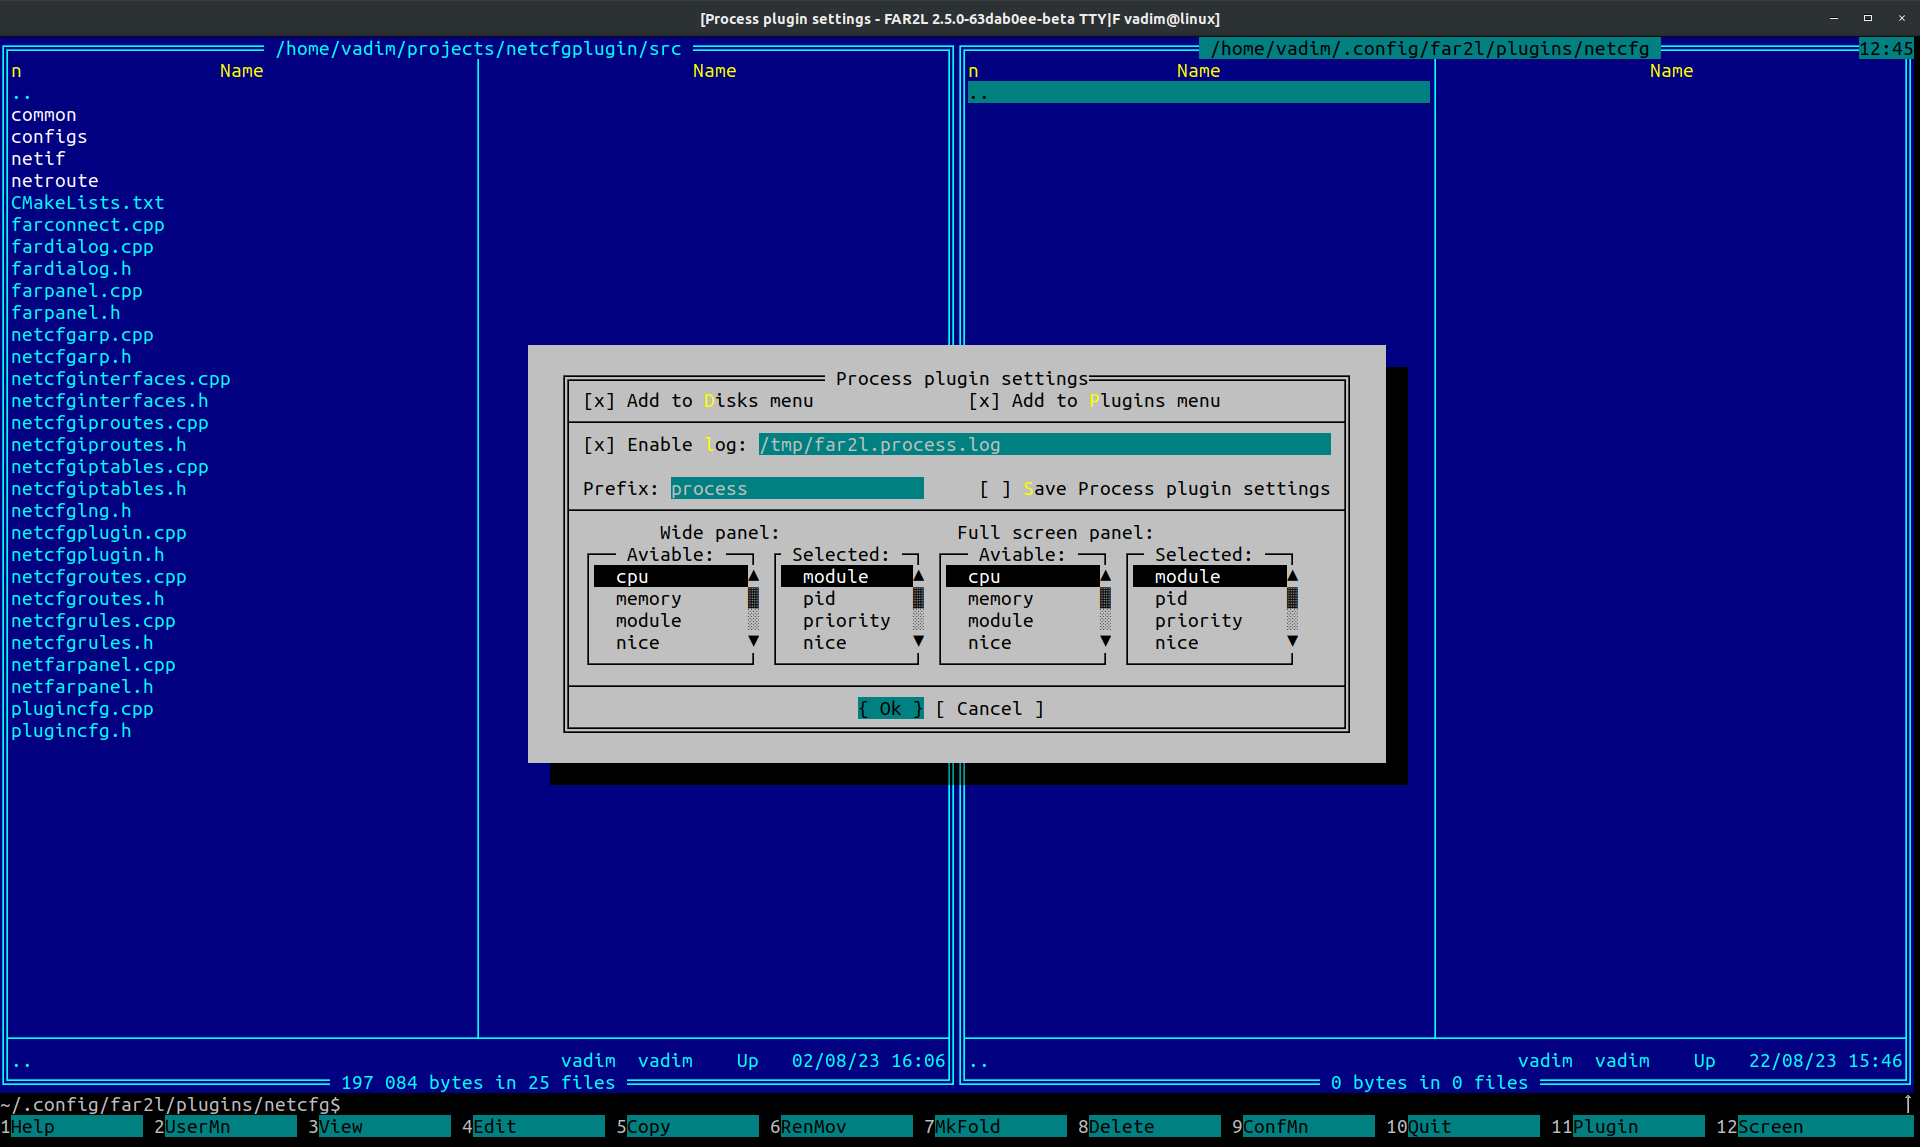Click the highlighted '..' entry in right panel
Image resolution: width=1920 pixels, height=1147 pixels.
tap(1199, 93)
